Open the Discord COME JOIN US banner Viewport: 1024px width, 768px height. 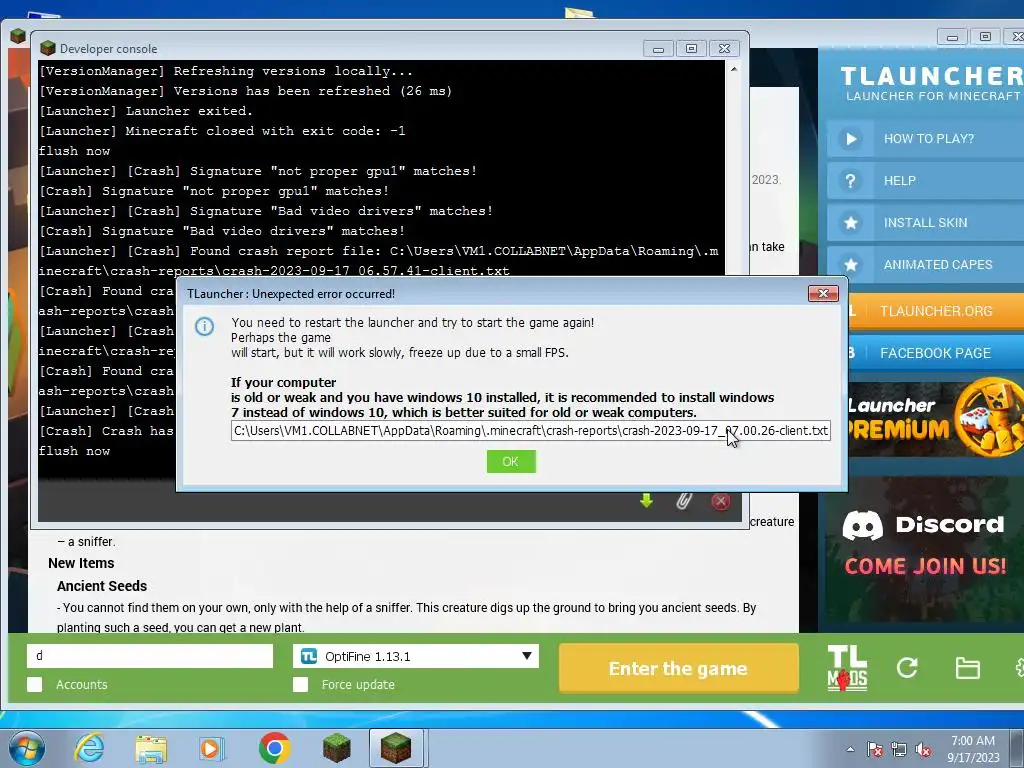pos(924,549)
